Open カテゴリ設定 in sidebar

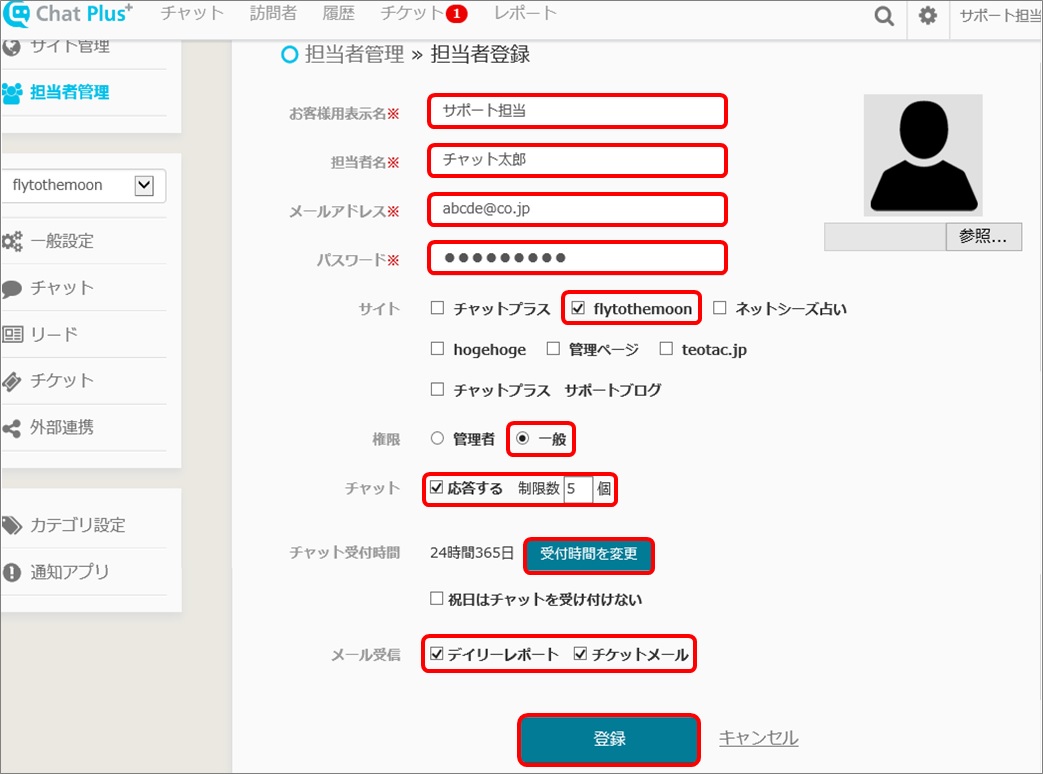[78, 525]
